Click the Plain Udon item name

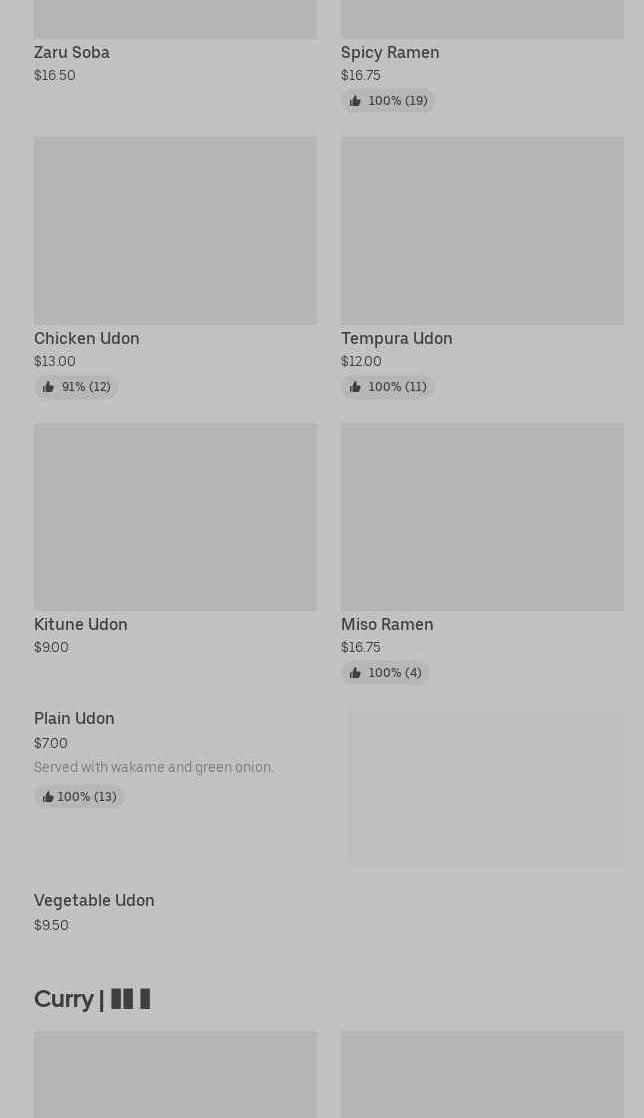pyautogui.click(x=74, y=718)
